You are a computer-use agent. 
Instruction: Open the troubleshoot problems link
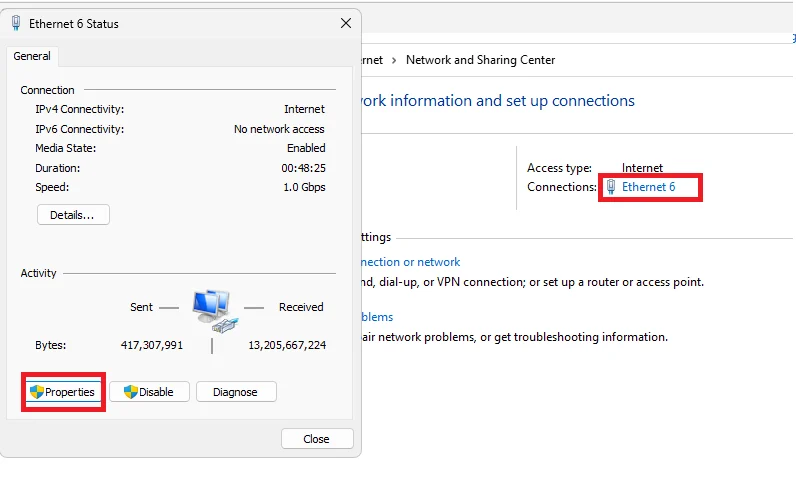click(x=377, y=317)
